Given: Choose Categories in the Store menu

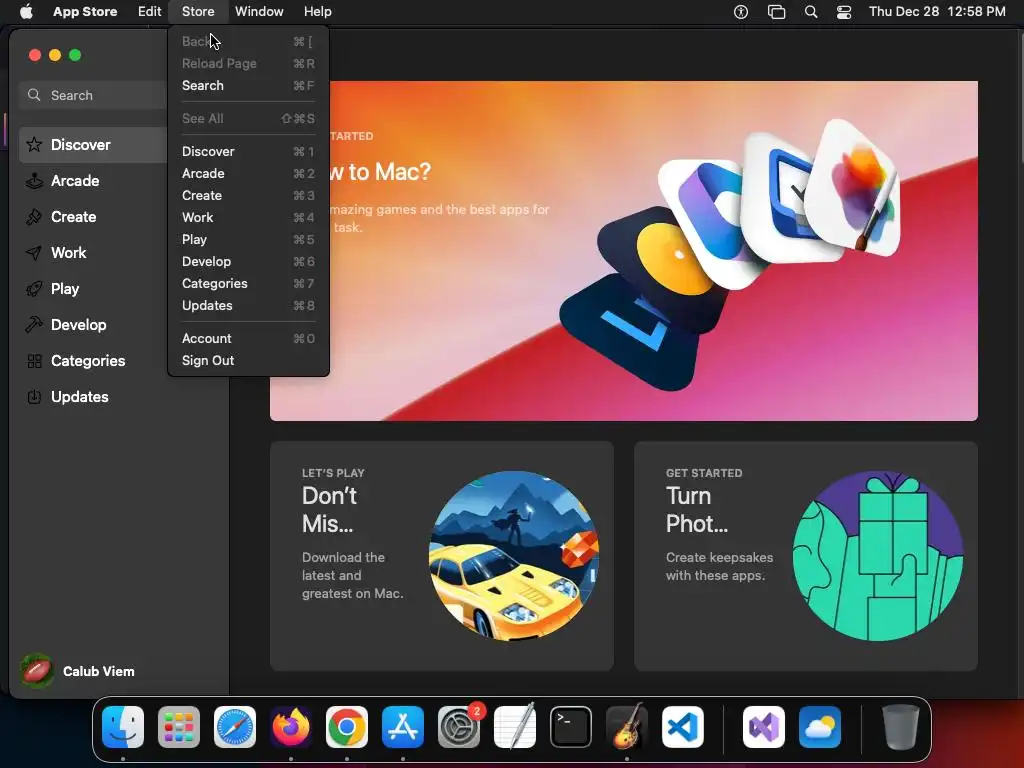Looking at the screenshot, I should pos(248,283).
